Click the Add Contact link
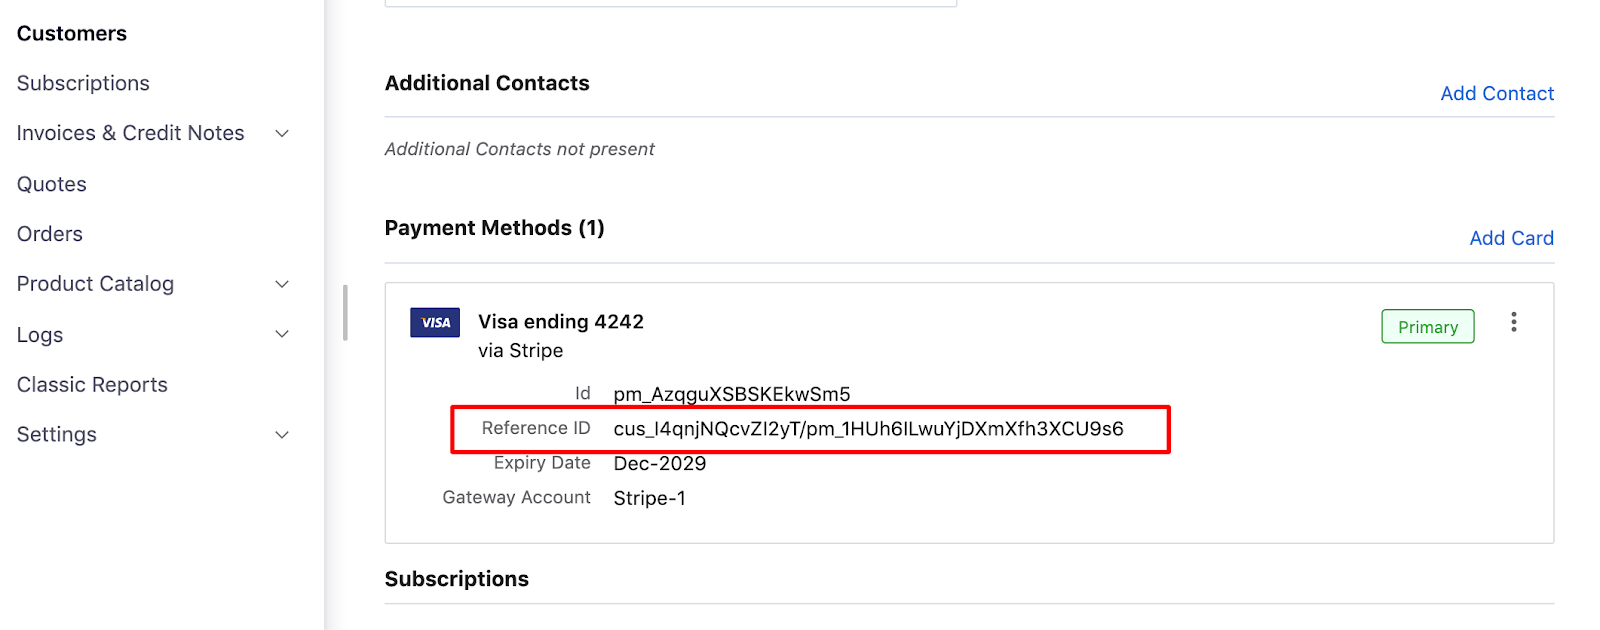 tap(1497, 93)
